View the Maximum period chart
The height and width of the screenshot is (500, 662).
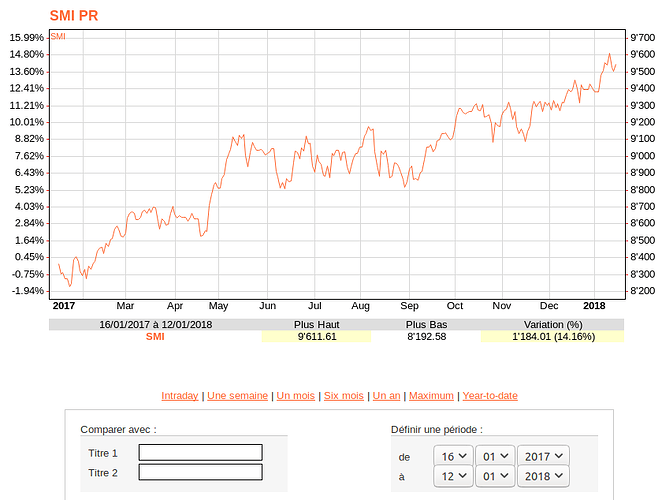[431, 396]
